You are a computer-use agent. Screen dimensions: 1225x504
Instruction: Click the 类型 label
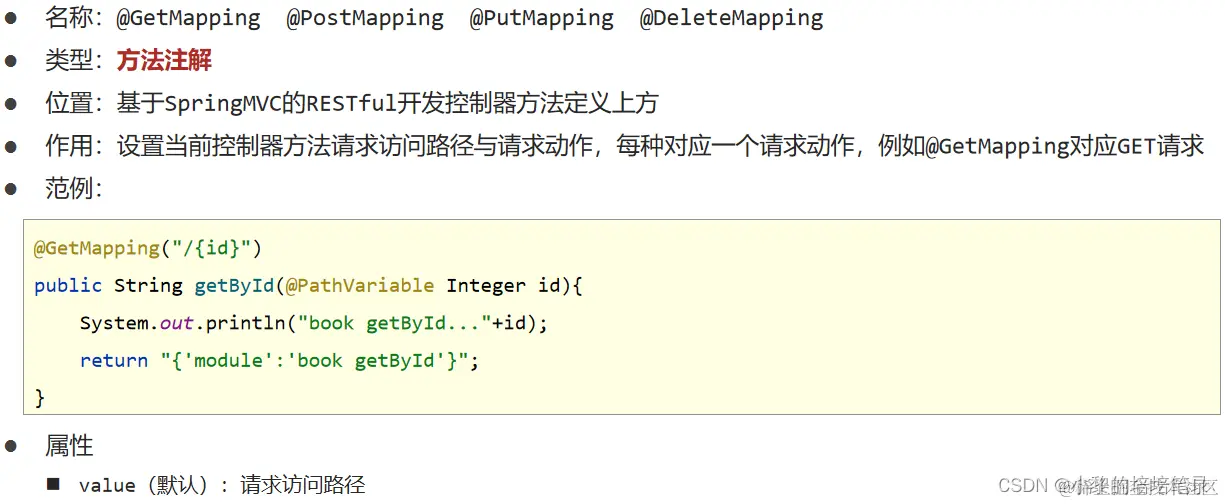(x=73, y=60)
